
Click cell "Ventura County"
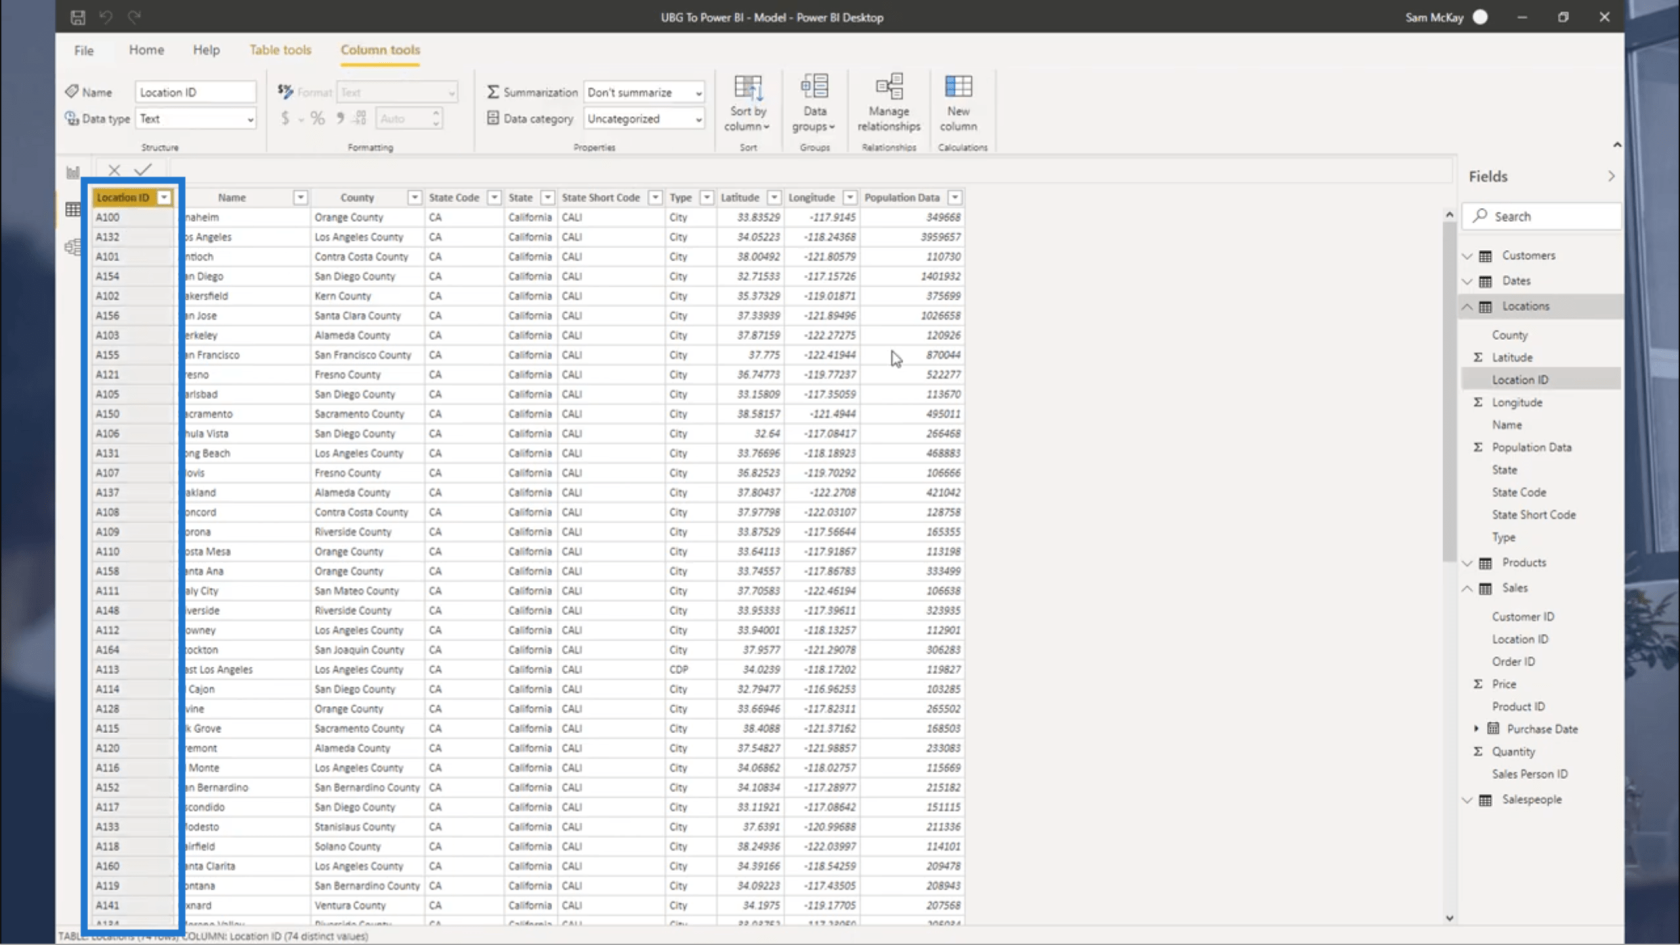[x=349, y=906]
